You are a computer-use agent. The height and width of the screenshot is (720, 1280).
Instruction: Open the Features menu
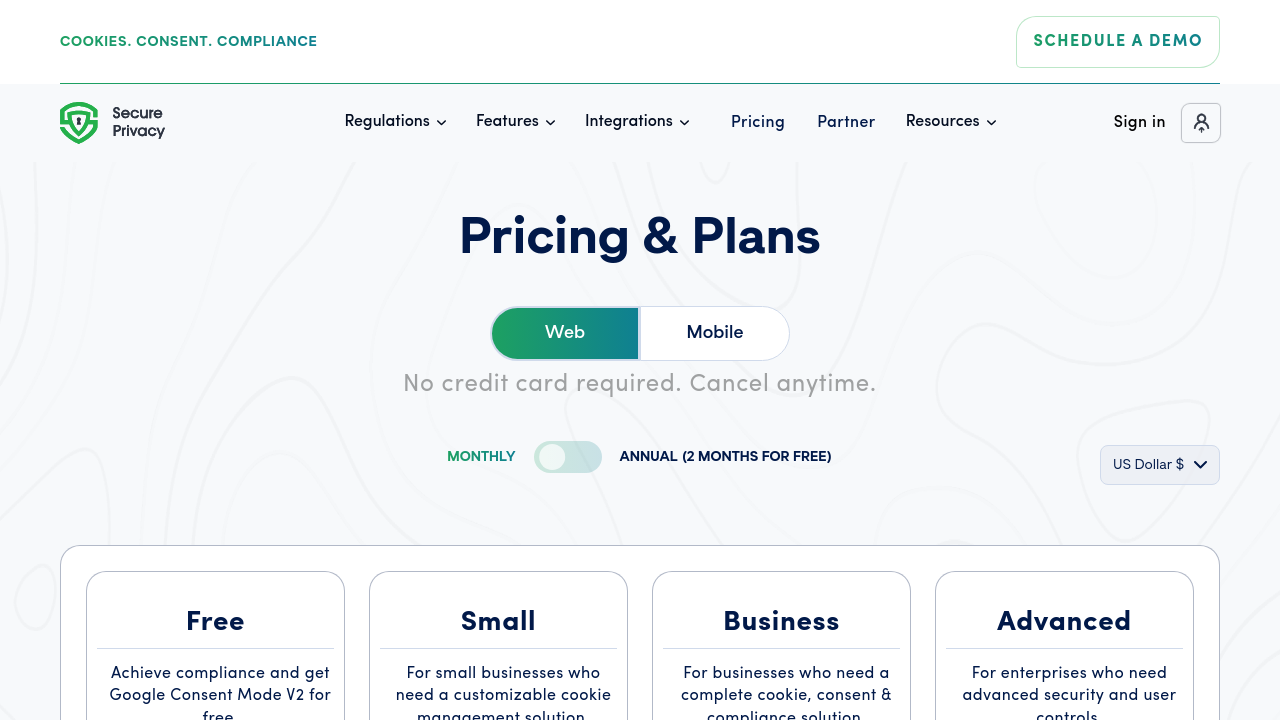pos(507,122)
